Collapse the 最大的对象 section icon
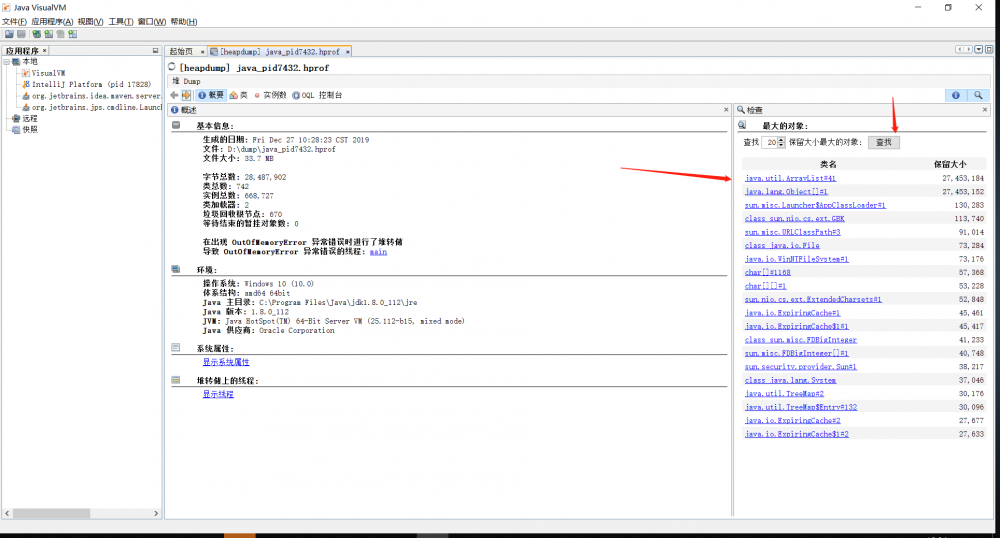1000x538 pixels. [742, 126]
